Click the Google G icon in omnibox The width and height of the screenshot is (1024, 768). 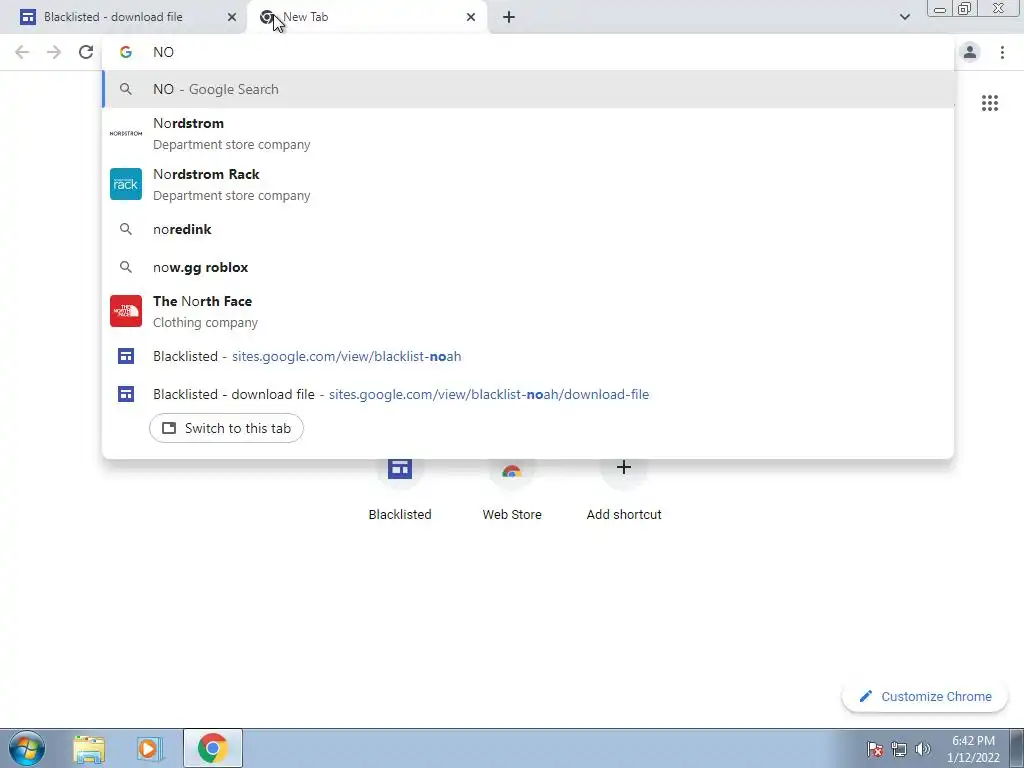click(125, 52)
